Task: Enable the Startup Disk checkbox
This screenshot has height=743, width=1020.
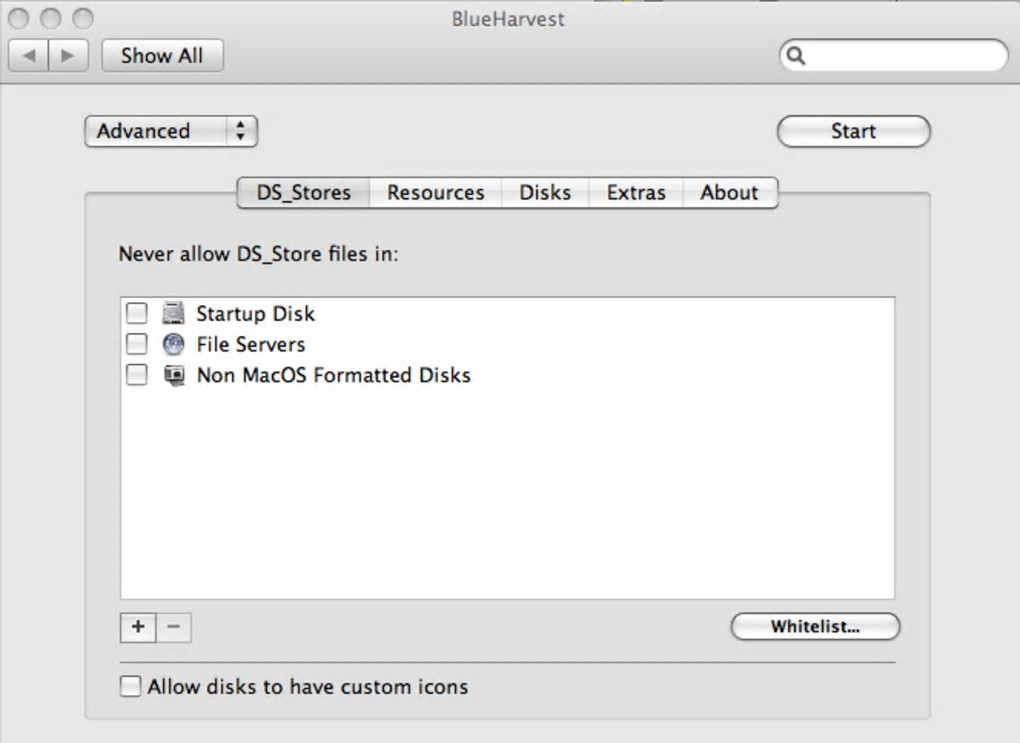Action: (x=137, y=313)
